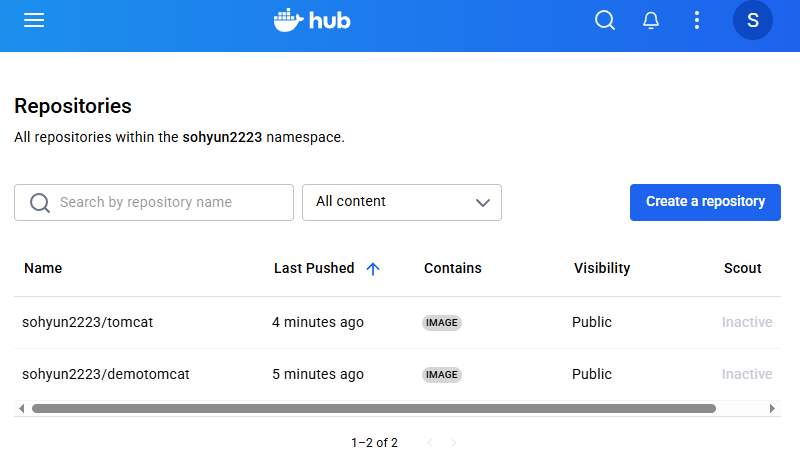Click the Scout column header
The width and height of the screenshot is (800, 461).
[742, 268]
